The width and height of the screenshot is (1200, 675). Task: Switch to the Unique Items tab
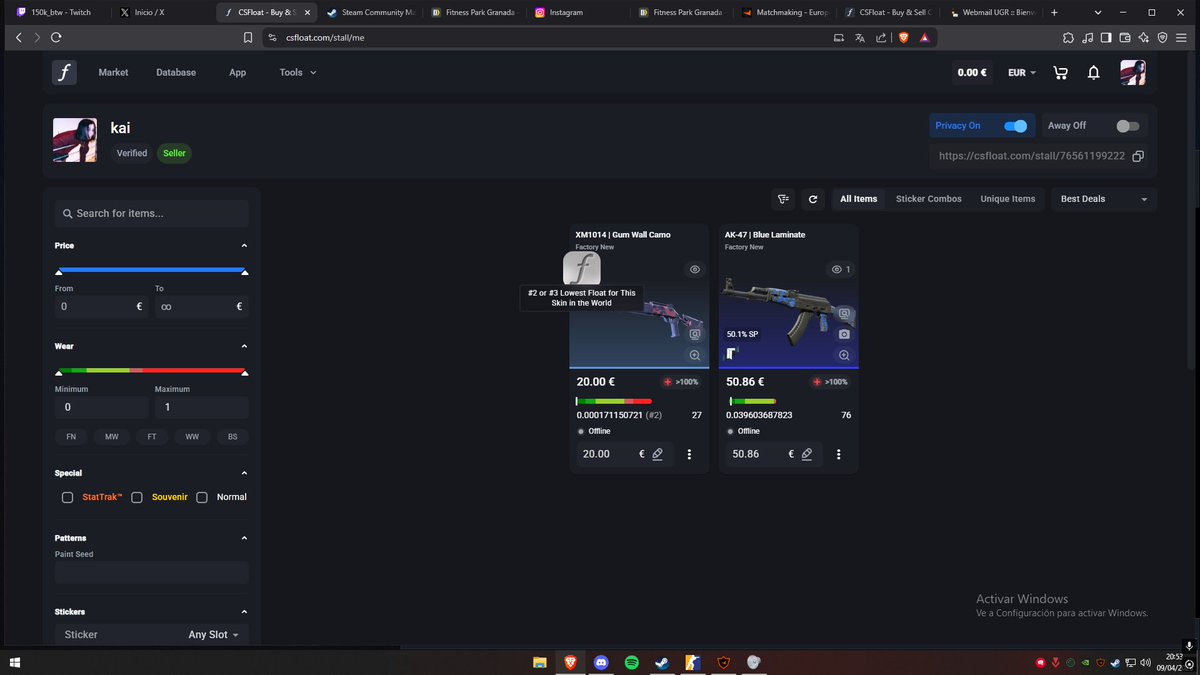(1008, 199)
